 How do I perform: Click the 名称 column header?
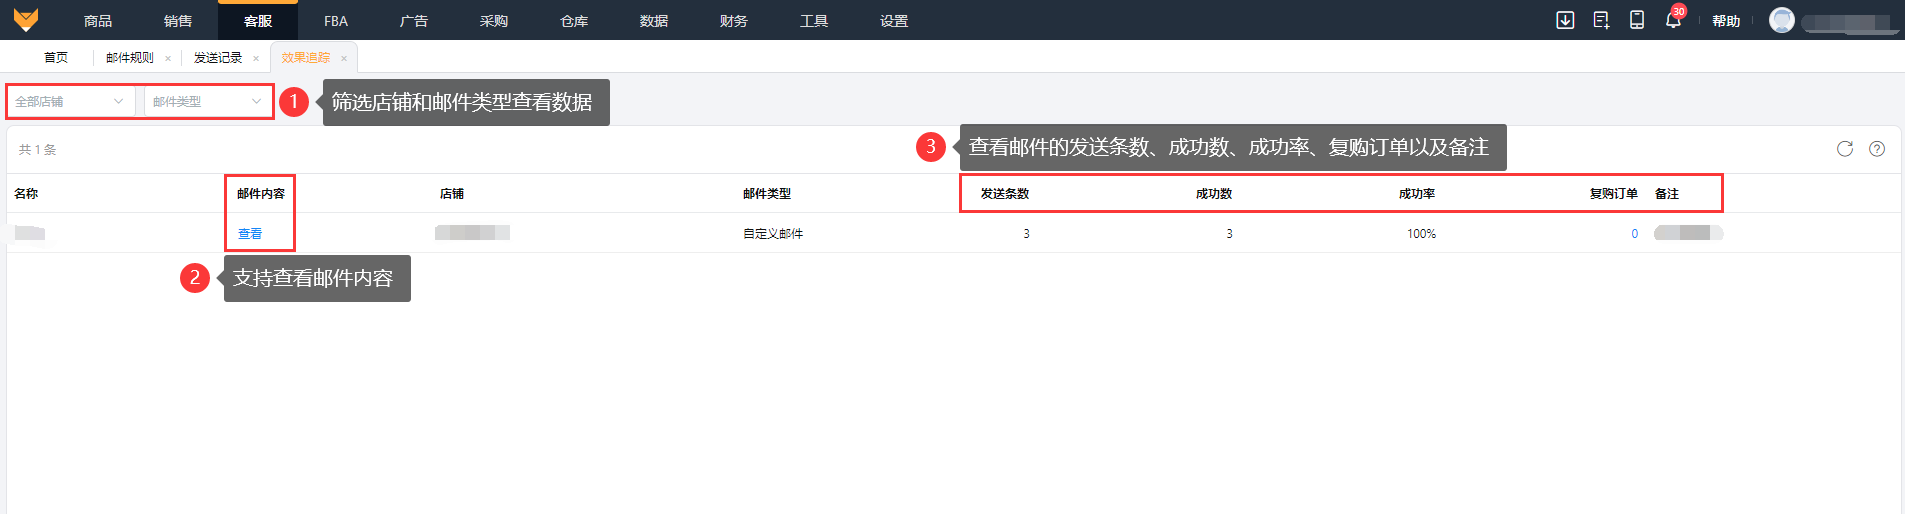click(x=26, y=193)
